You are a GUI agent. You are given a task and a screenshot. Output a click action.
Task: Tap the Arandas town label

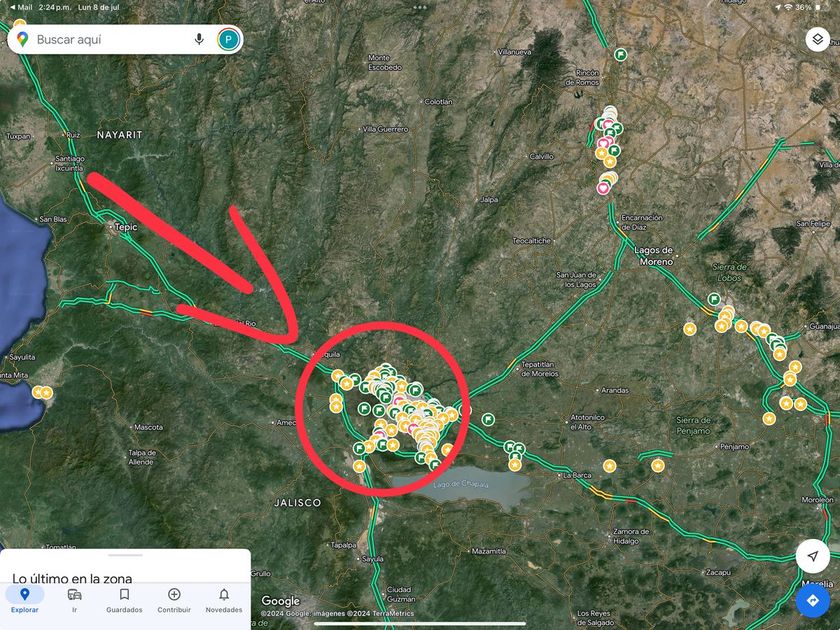615,391
